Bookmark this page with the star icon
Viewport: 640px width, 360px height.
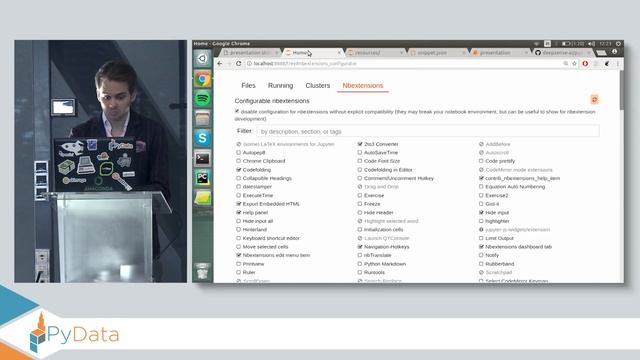coord(574,64)
